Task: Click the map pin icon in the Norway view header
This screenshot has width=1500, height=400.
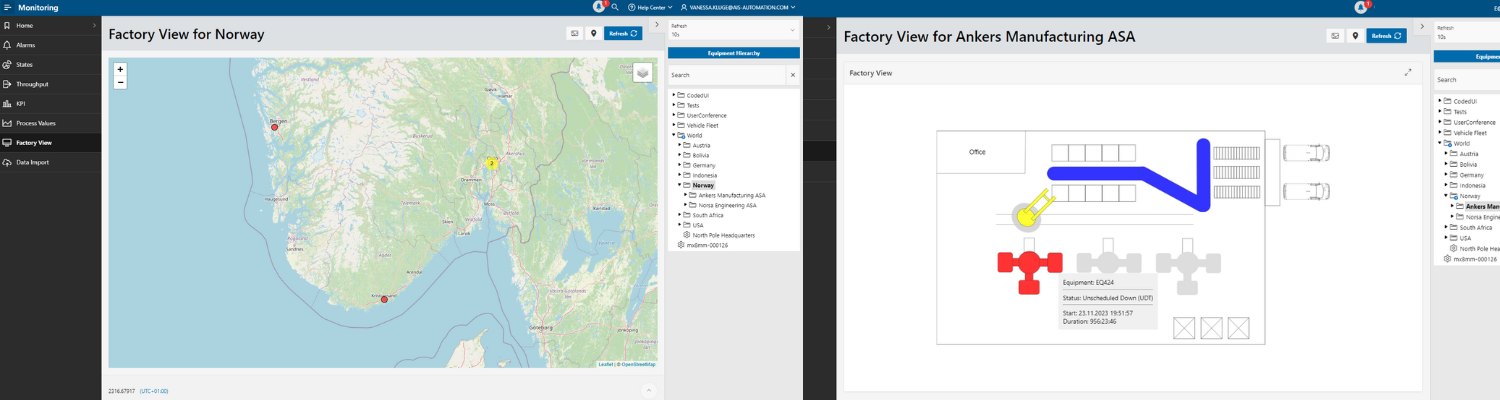Action: 593,34
